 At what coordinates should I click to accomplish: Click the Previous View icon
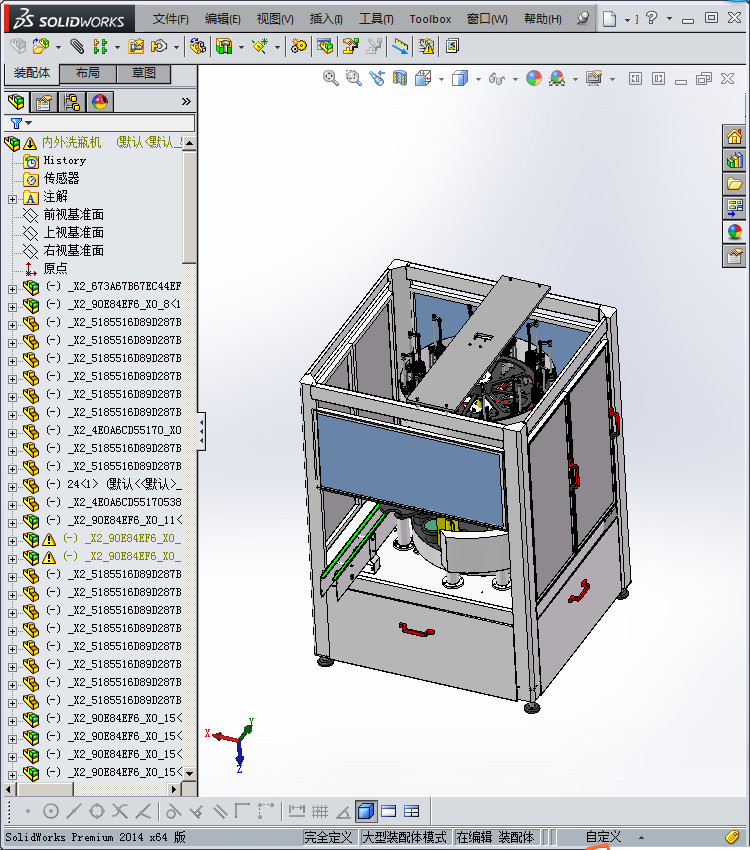pos(377,79)
